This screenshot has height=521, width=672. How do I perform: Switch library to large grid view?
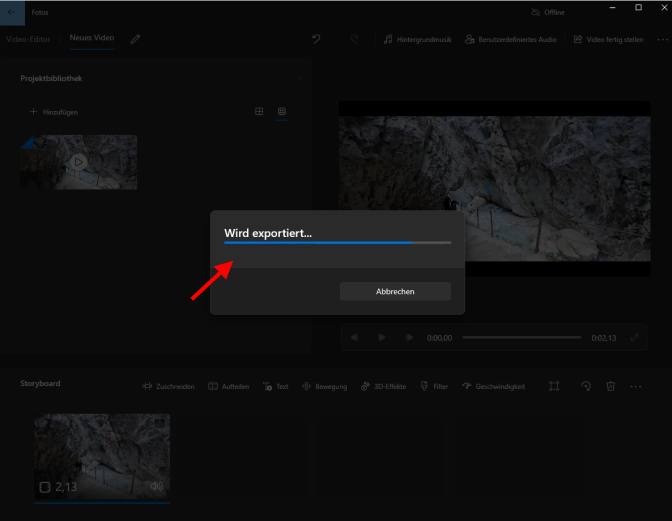(x=259, y=112)
